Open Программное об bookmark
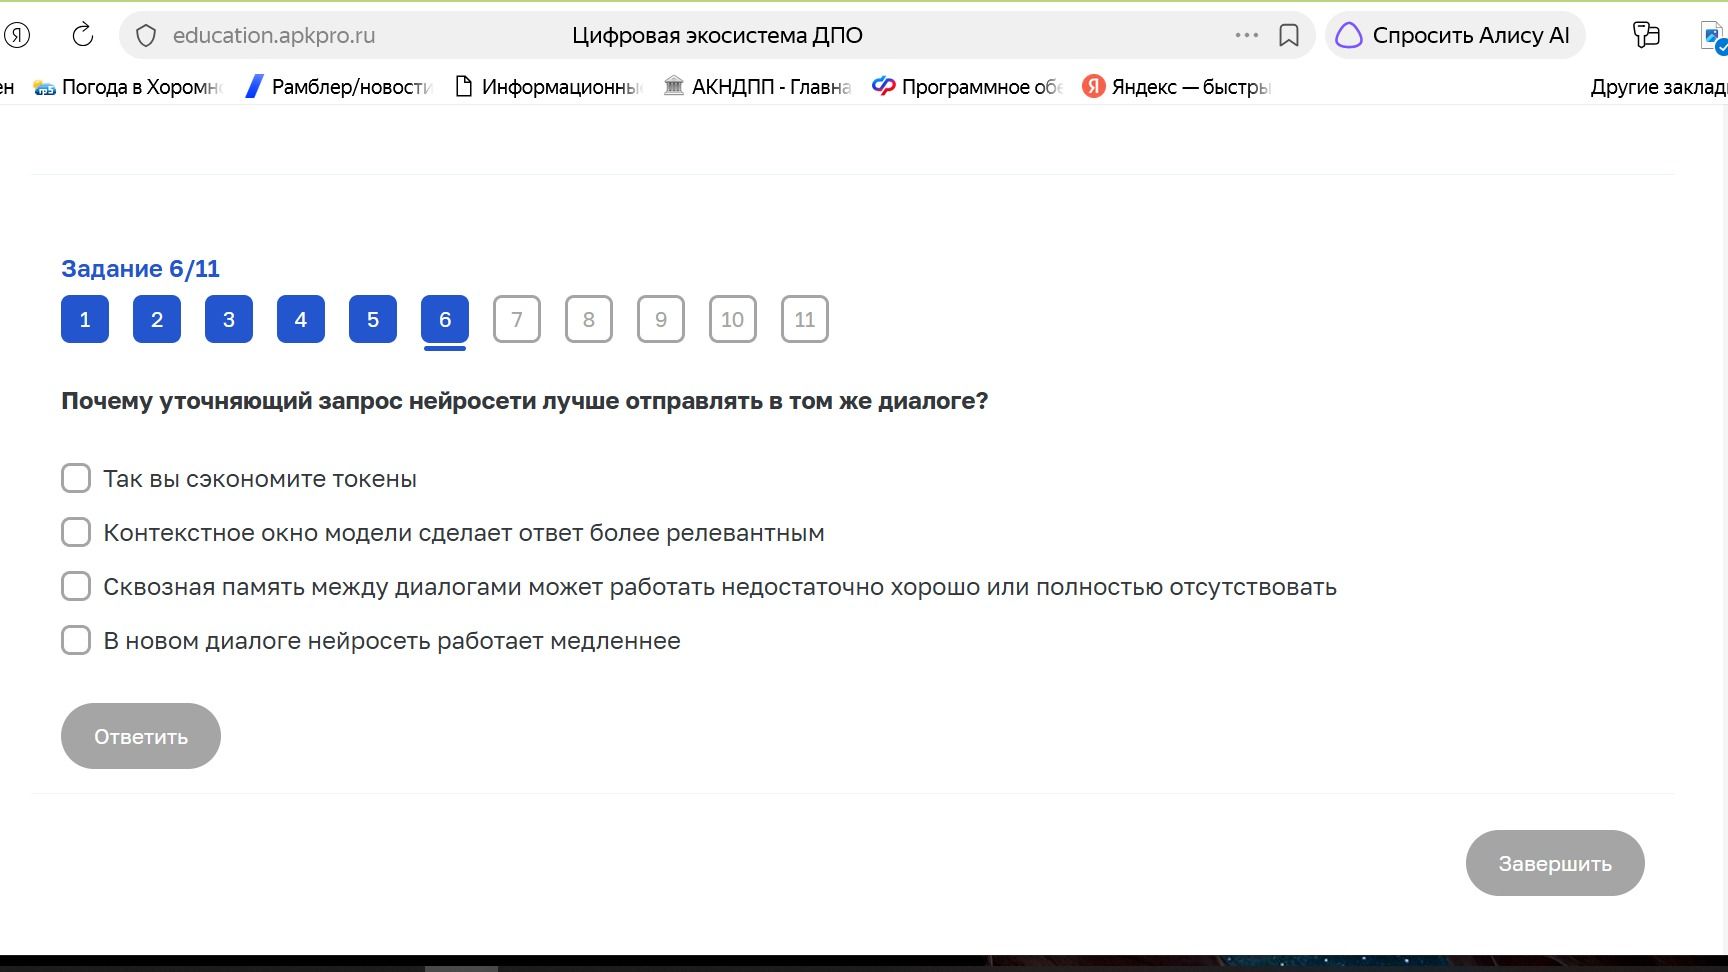The width and height of the screenshot is (1728, 972). coord(967,87)
